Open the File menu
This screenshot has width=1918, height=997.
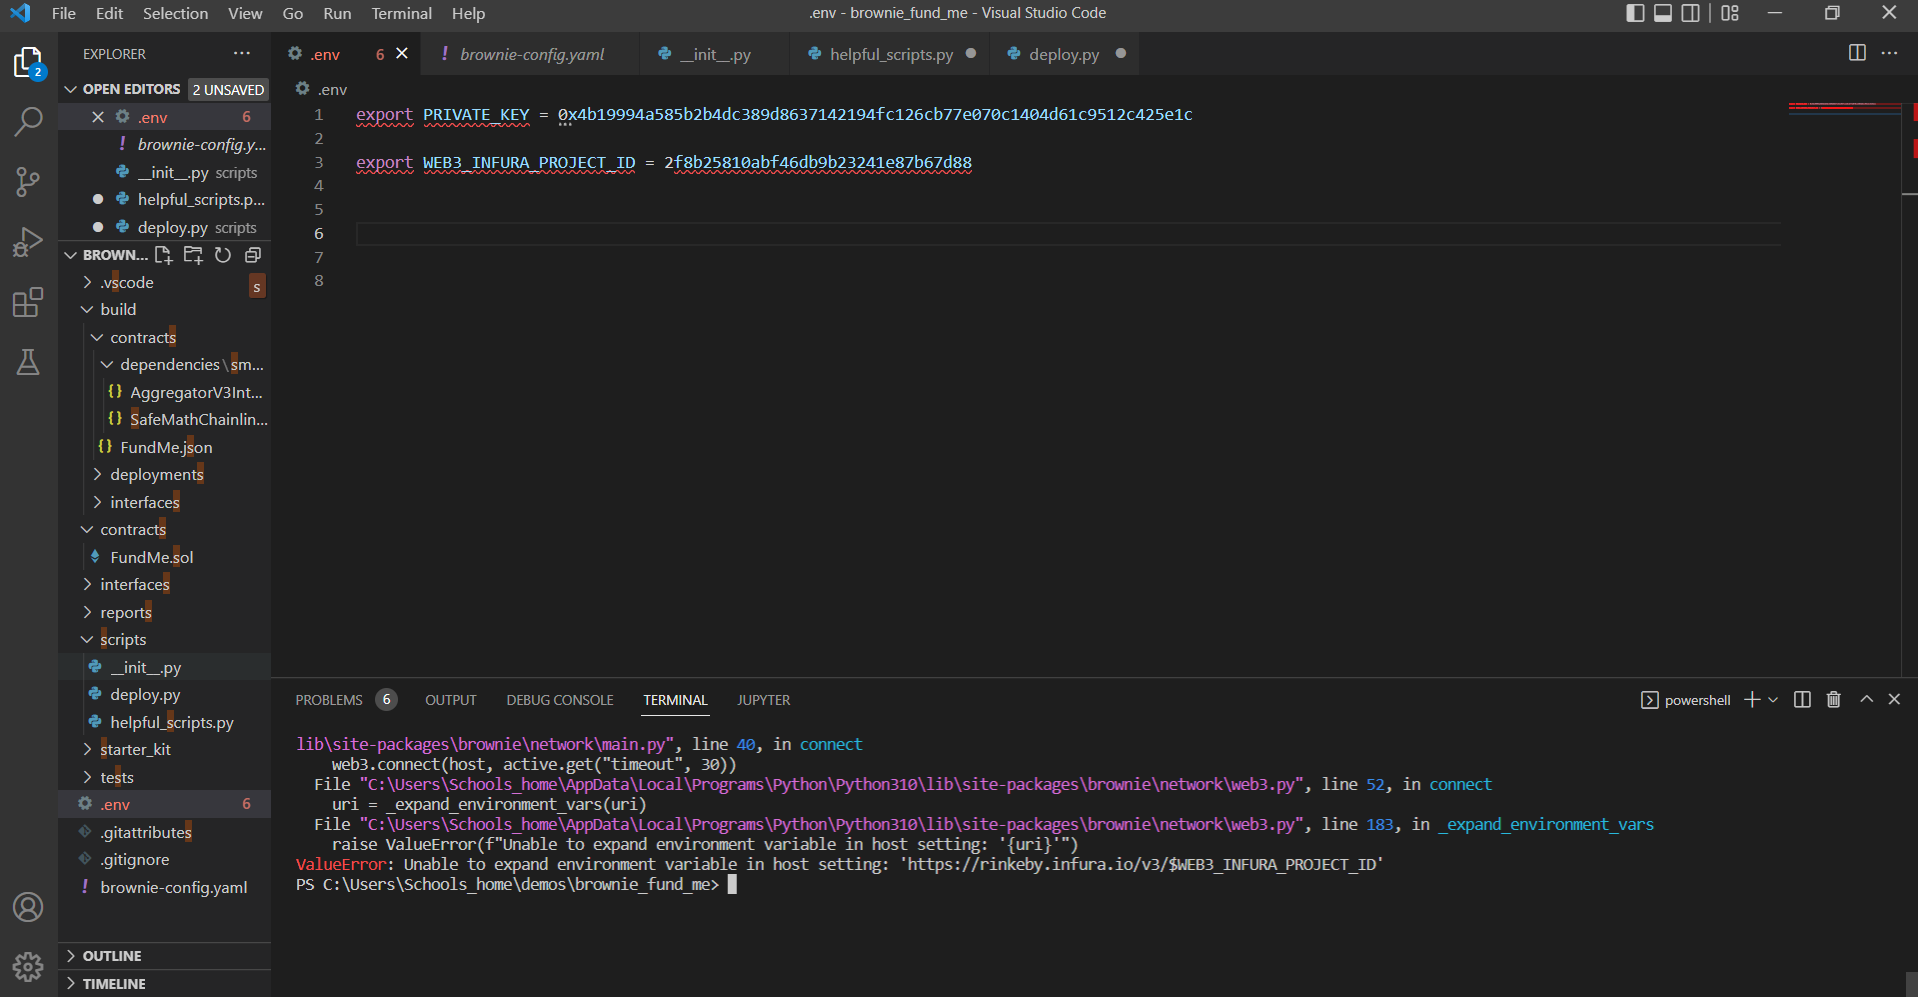click(64, 13)
